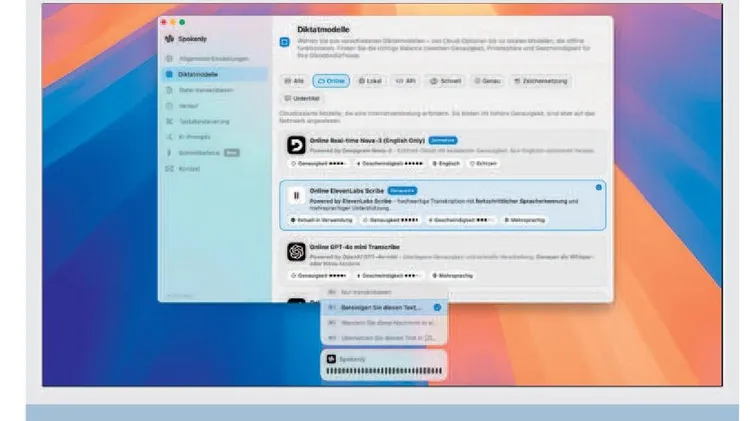This screenshot has height=421, width=750.
Task: Select the Lokal filter chip
Action: tap(370, 81)
